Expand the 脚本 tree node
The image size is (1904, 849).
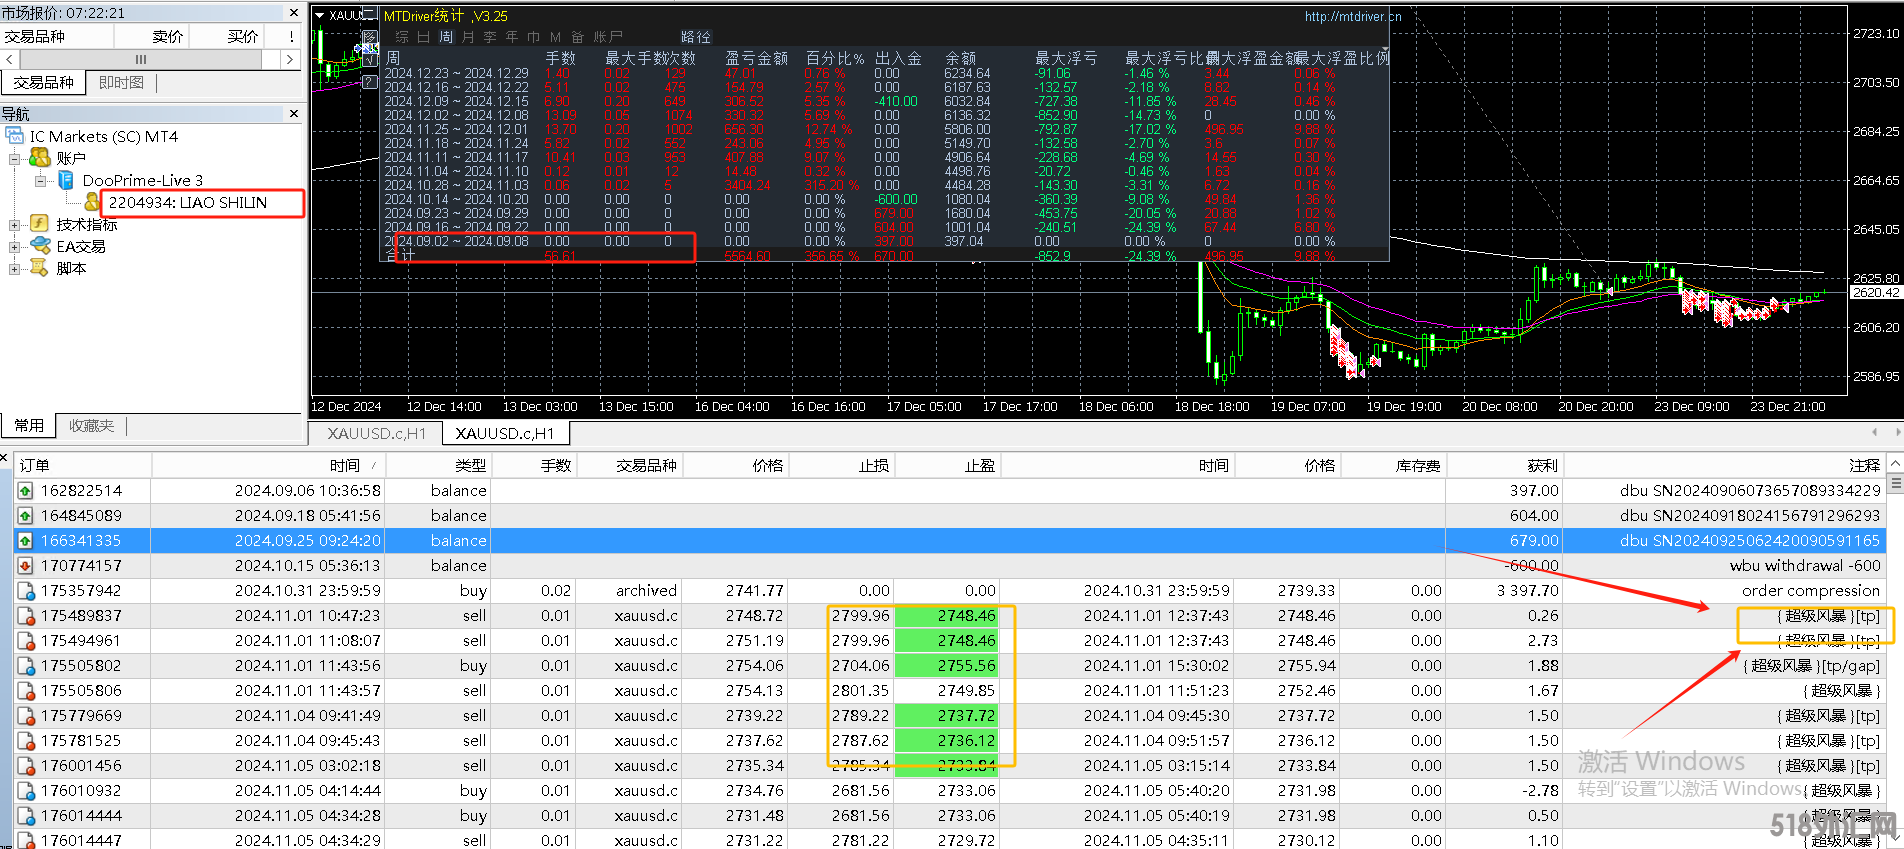[x=14, y=268]
